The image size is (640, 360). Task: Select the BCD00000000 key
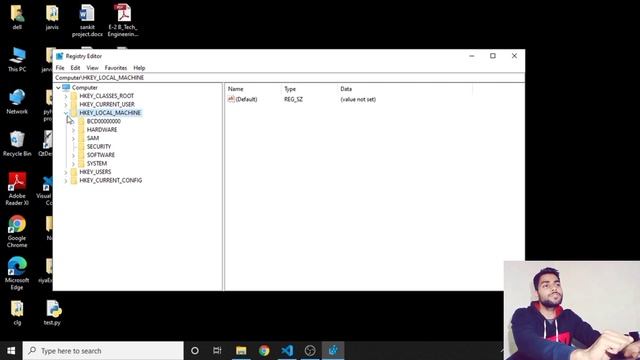click(x=104, y=121)
